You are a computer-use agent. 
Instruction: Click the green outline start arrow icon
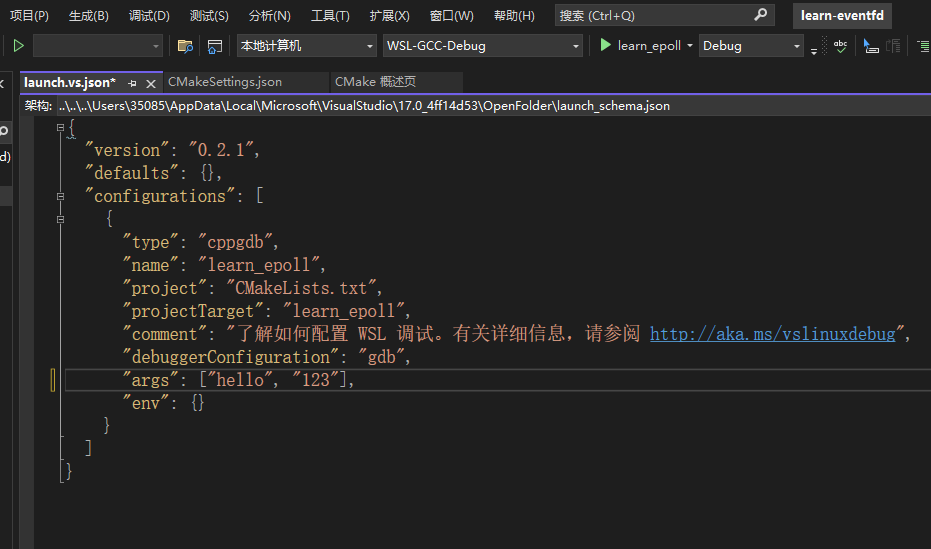[18, 46]
